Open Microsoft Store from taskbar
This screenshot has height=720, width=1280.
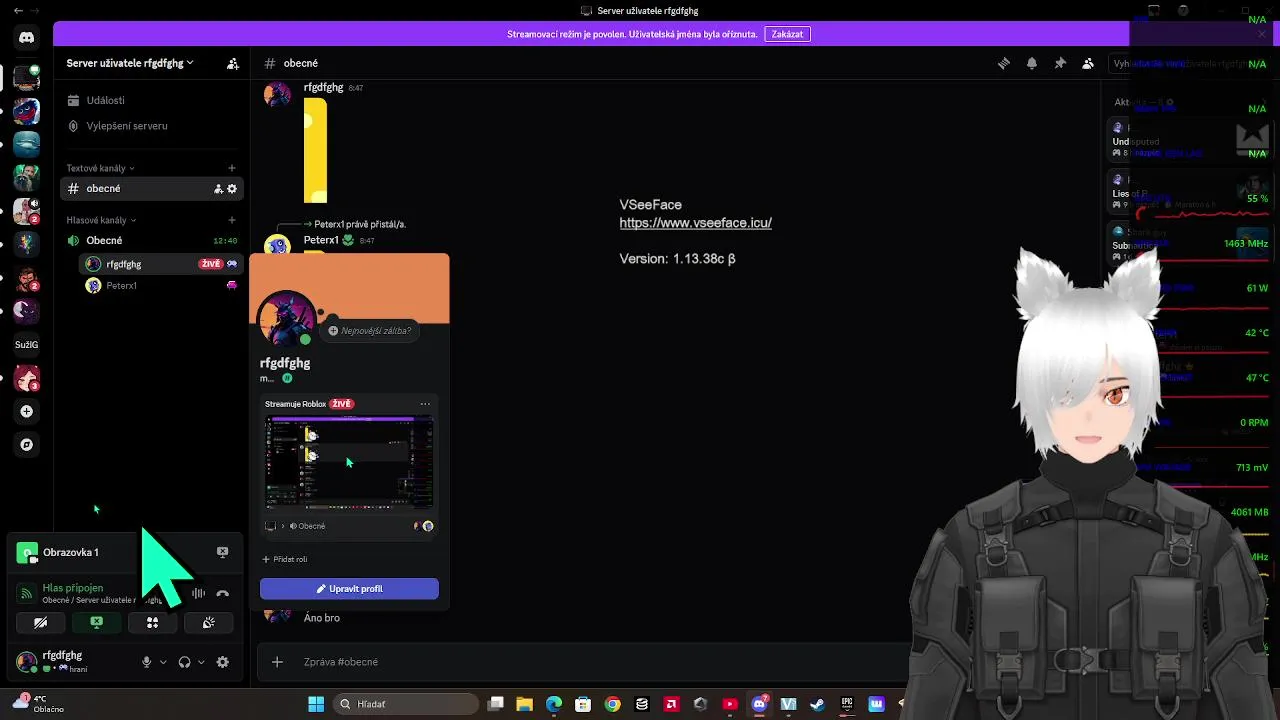(583, 704)
